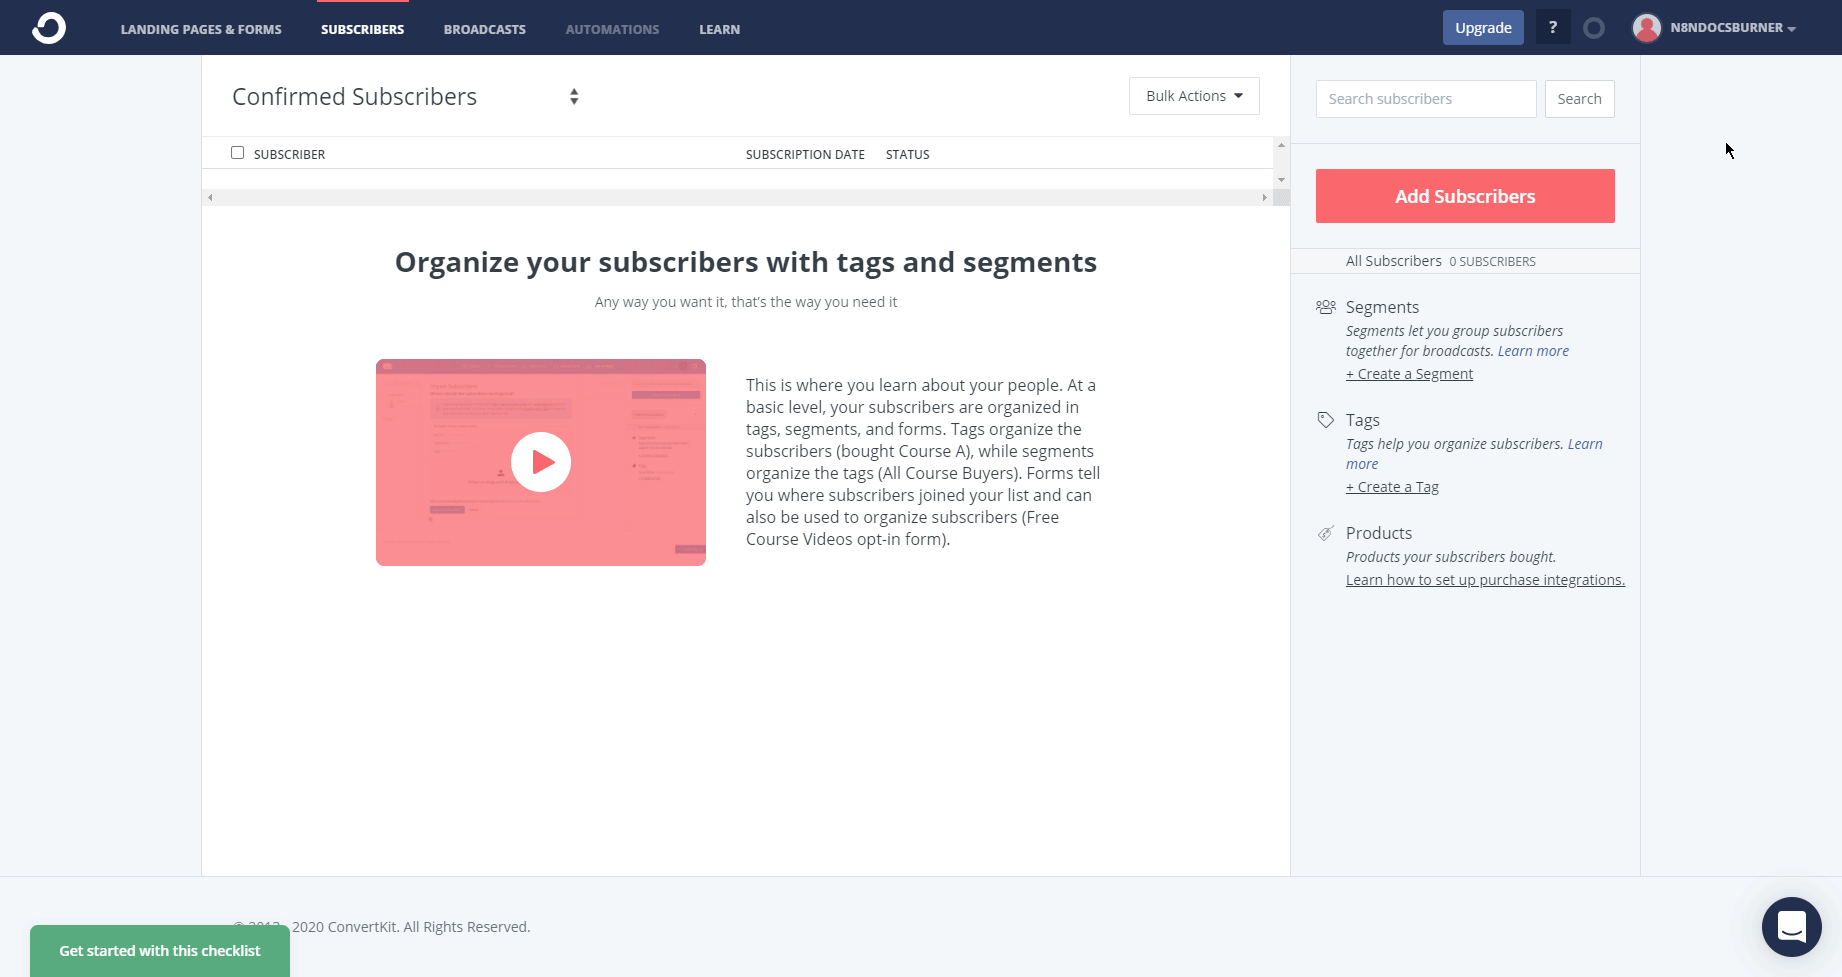
Task: Open the Confirmed Subscribers filter selector
Action: [574, 96]
